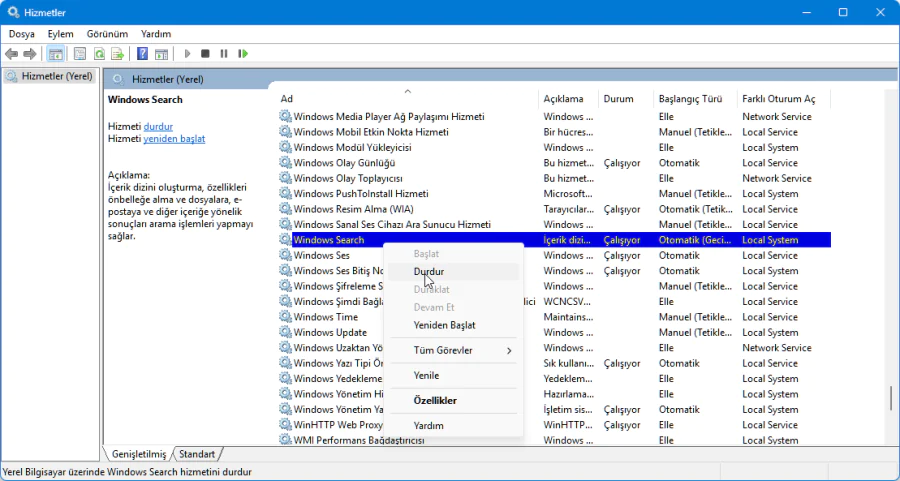Click the yeniden başlat link in the description pane
Image resolution: width=900 pixels, height=481 pixels.
[174, 139]
